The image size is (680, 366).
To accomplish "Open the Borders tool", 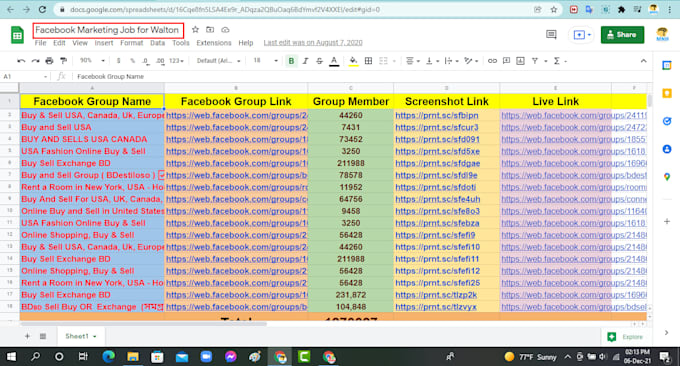I will point(368,61).
